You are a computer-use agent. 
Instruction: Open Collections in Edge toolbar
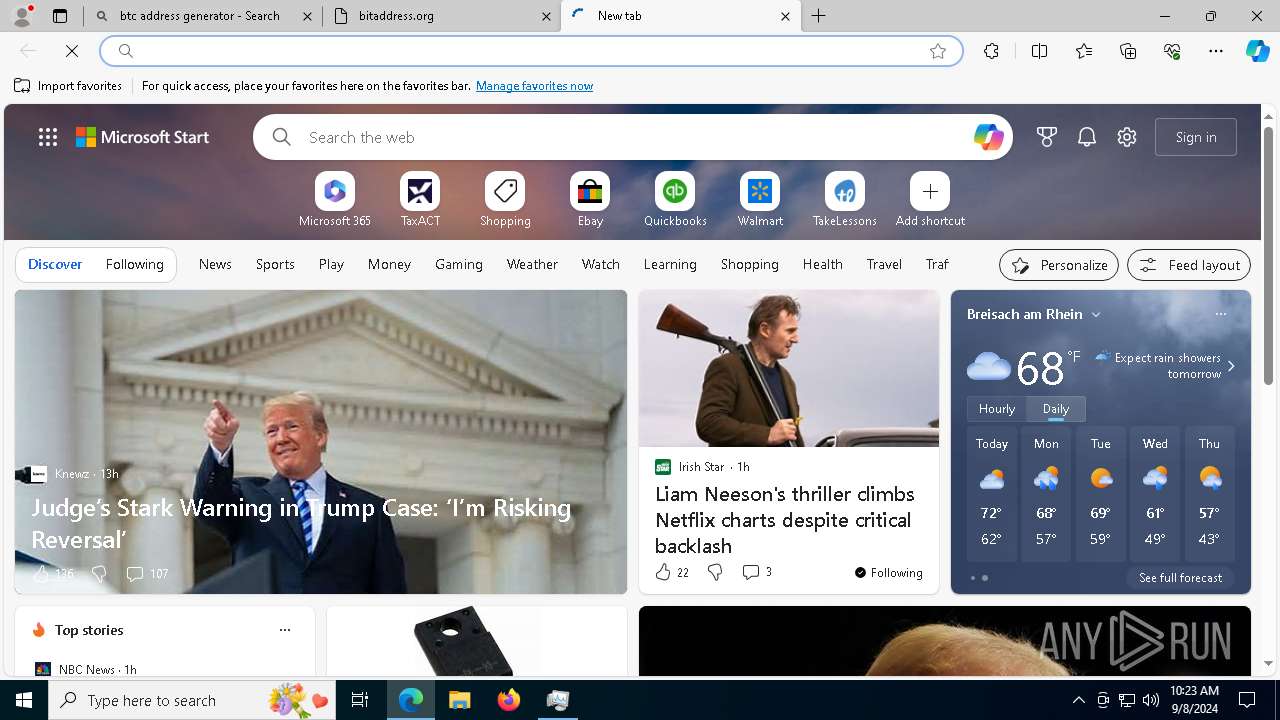1128,51
